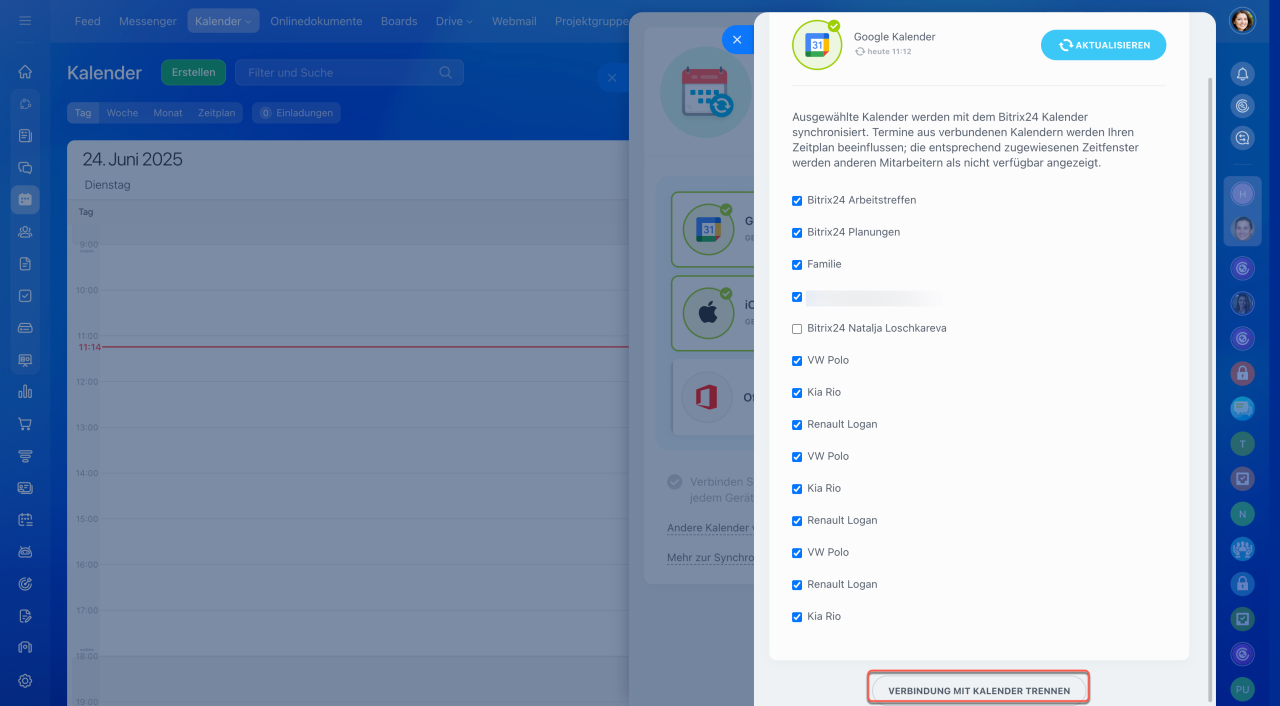Screen dimensions: 1280x706
Task: Open the headset telephony sidebar icon
Action: tap(25, 648)
